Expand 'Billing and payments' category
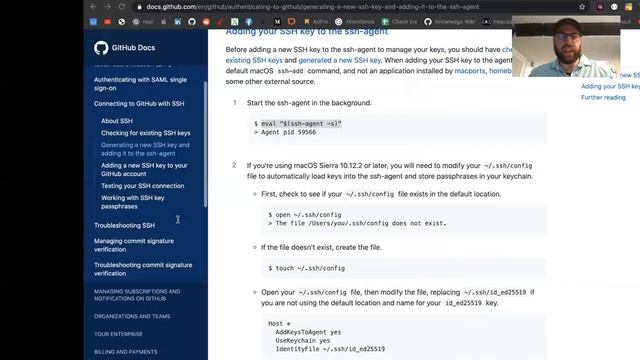 (x=126, y=352)
